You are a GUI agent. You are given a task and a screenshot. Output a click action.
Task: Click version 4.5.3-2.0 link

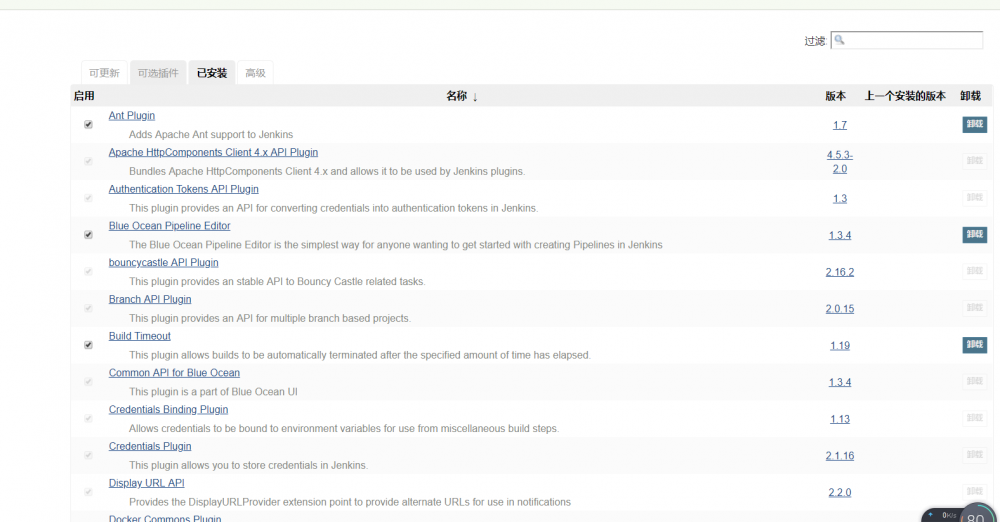840,162
